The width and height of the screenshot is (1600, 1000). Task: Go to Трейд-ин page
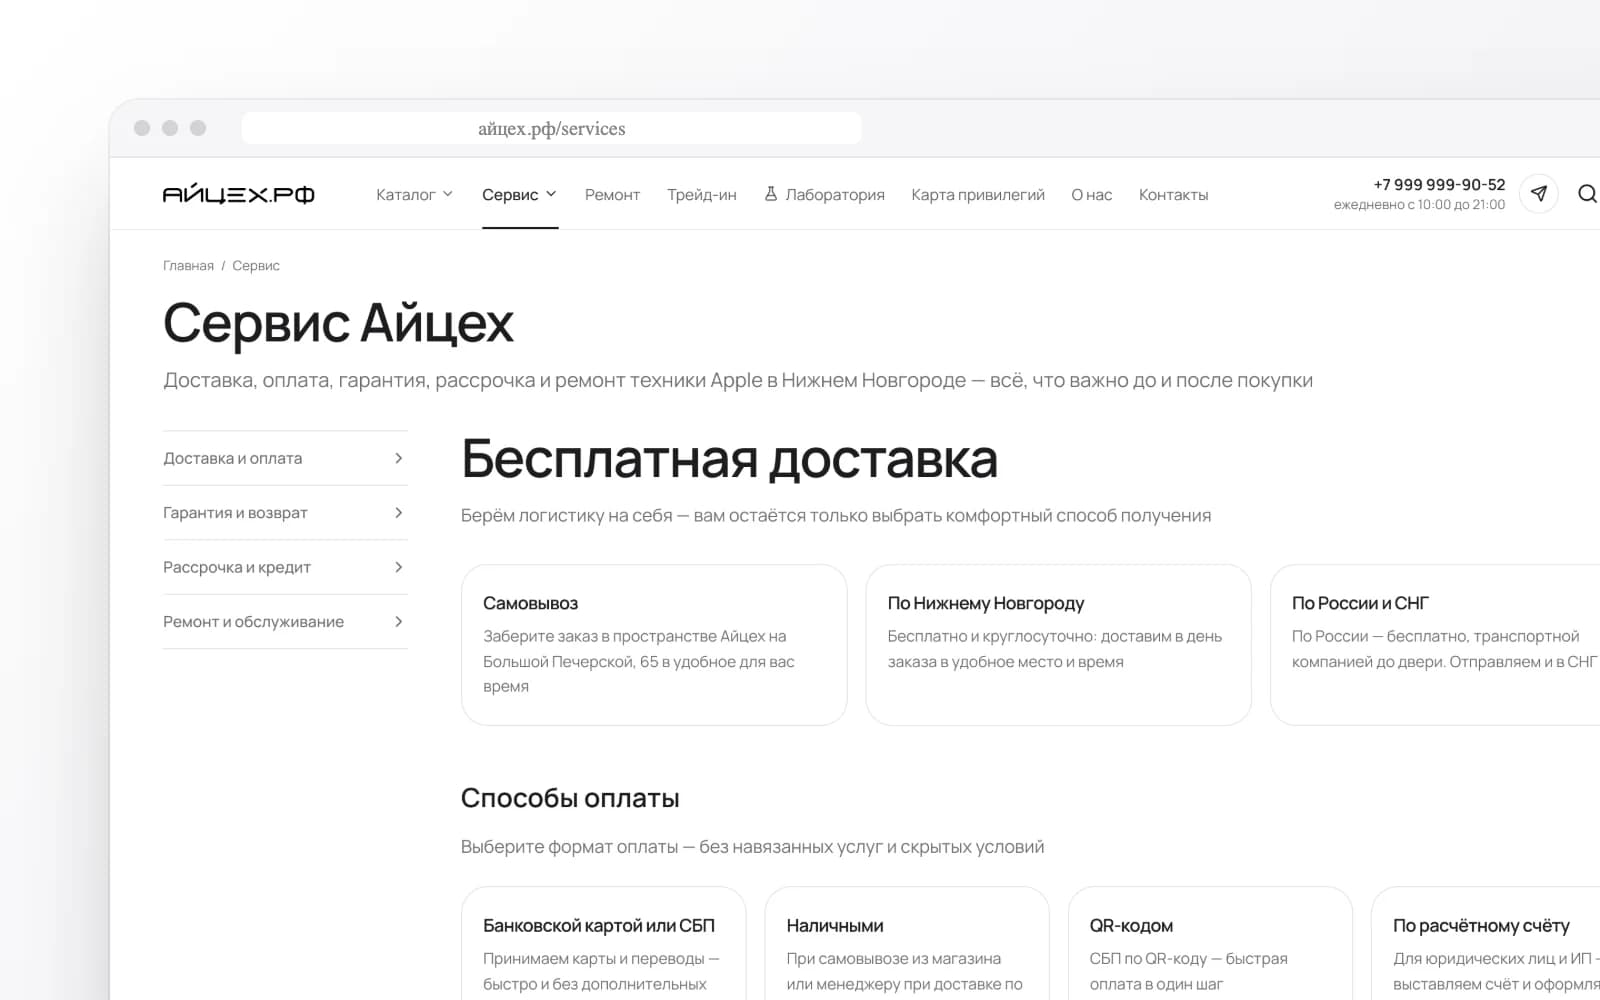click(x=702, y=195)
